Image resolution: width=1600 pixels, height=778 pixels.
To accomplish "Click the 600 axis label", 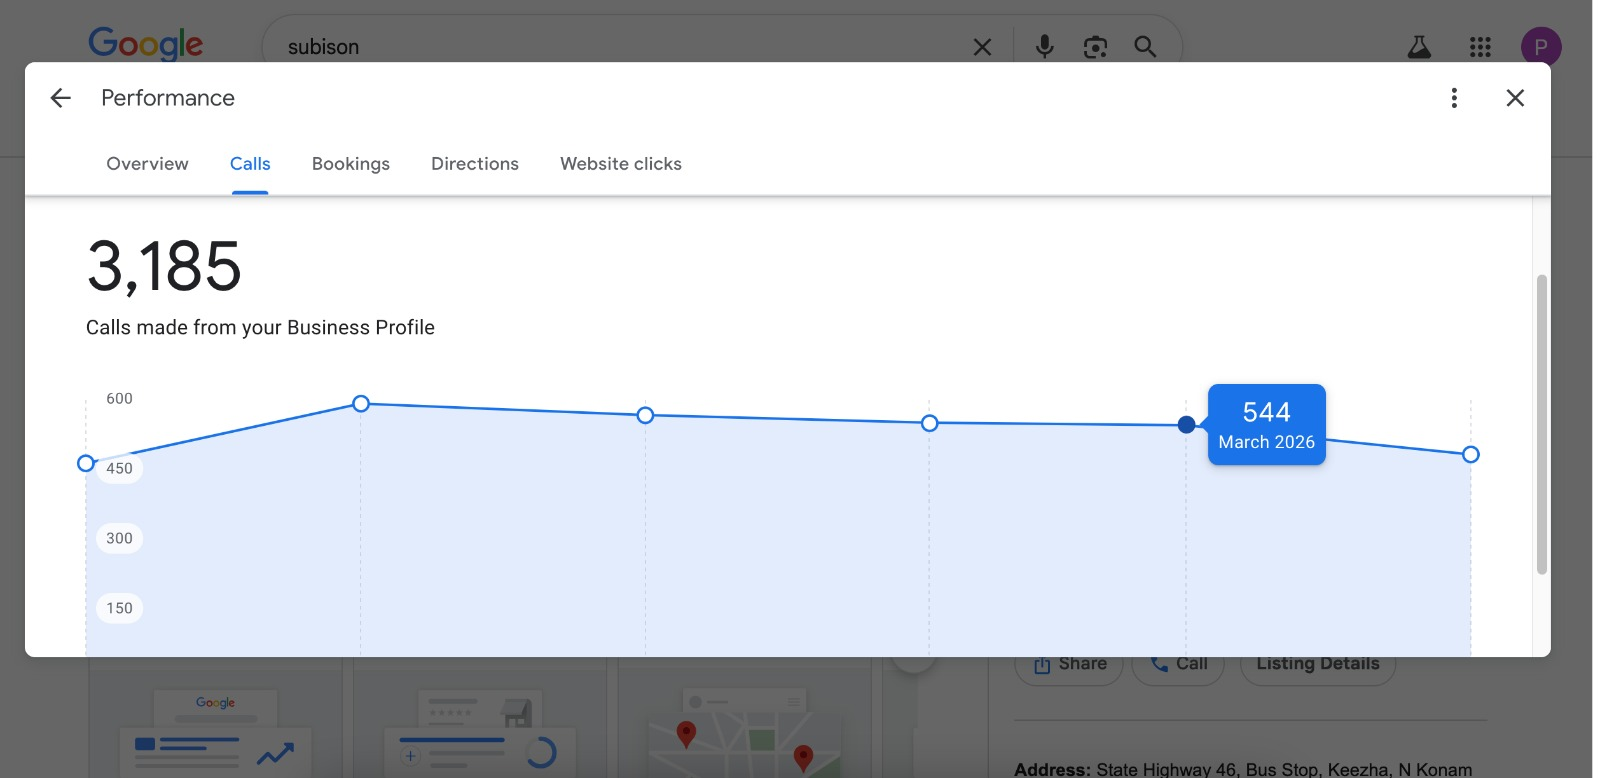I will pyautogui.click(x=119, y=399).
